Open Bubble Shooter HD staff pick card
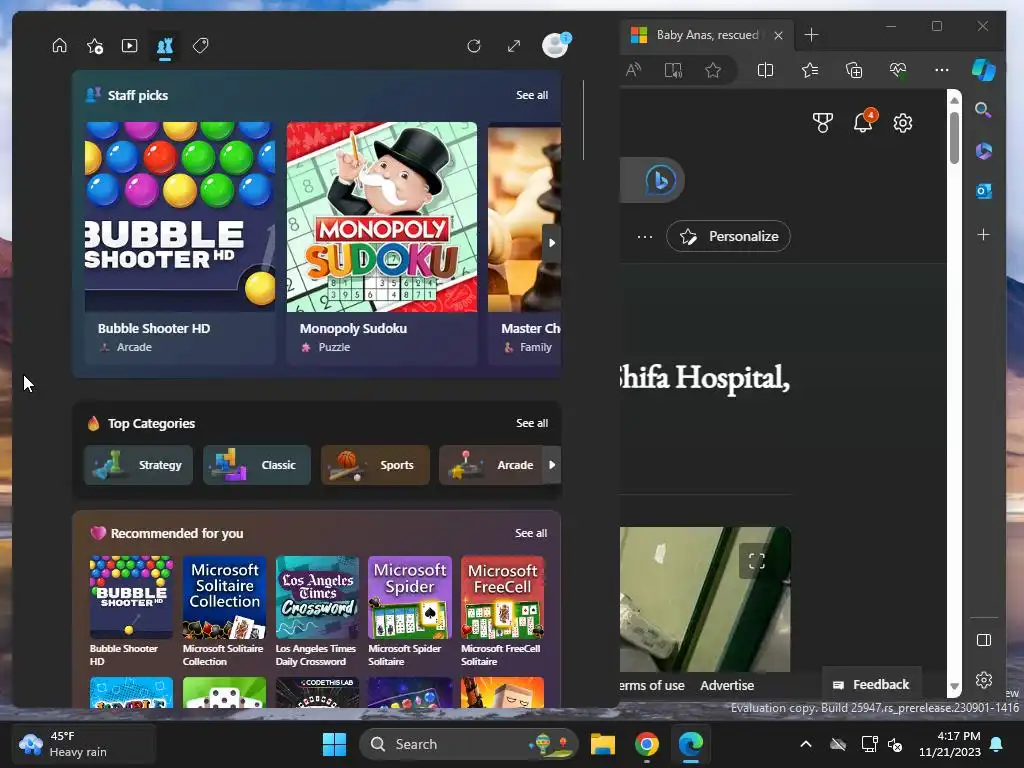Screen dimensions: 1024x768 point(180,242)
